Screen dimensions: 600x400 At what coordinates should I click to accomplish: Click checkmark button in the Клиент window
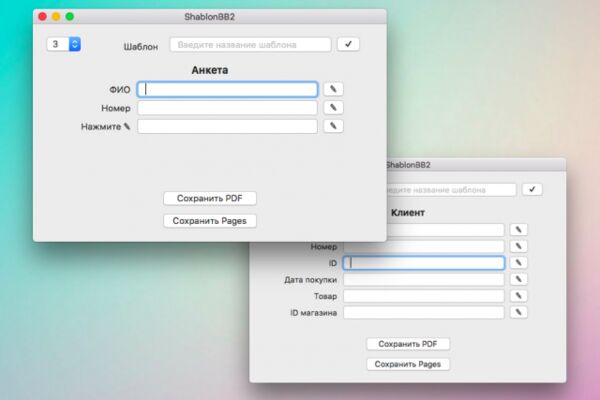pos(532,189)
